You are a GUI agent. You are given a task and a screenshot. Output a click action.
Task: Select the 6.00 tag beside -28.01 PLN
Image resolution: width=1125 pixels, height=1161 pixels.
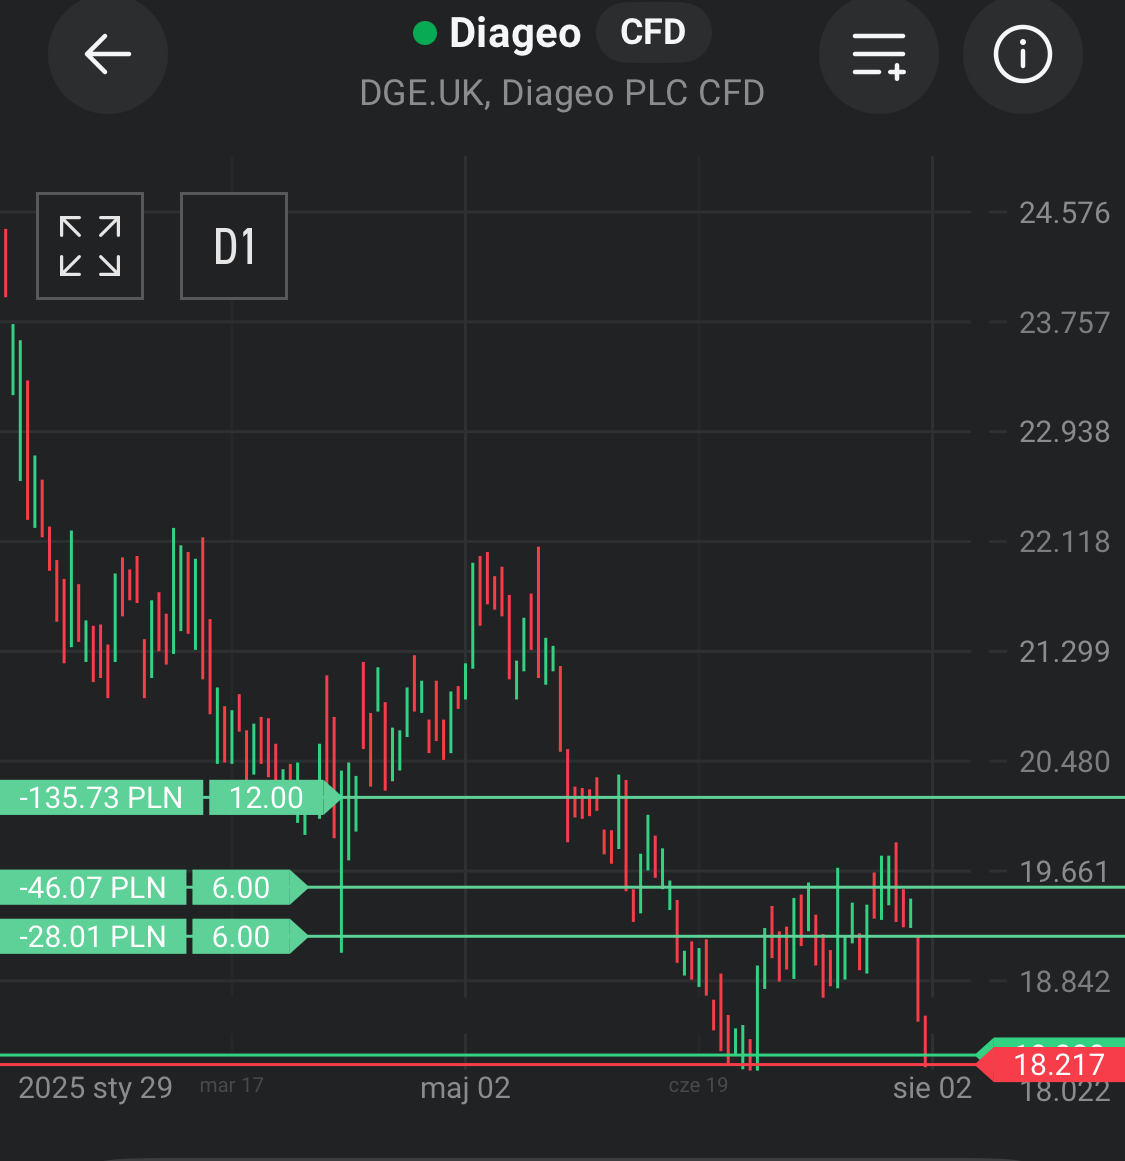(x=250, y=937)
